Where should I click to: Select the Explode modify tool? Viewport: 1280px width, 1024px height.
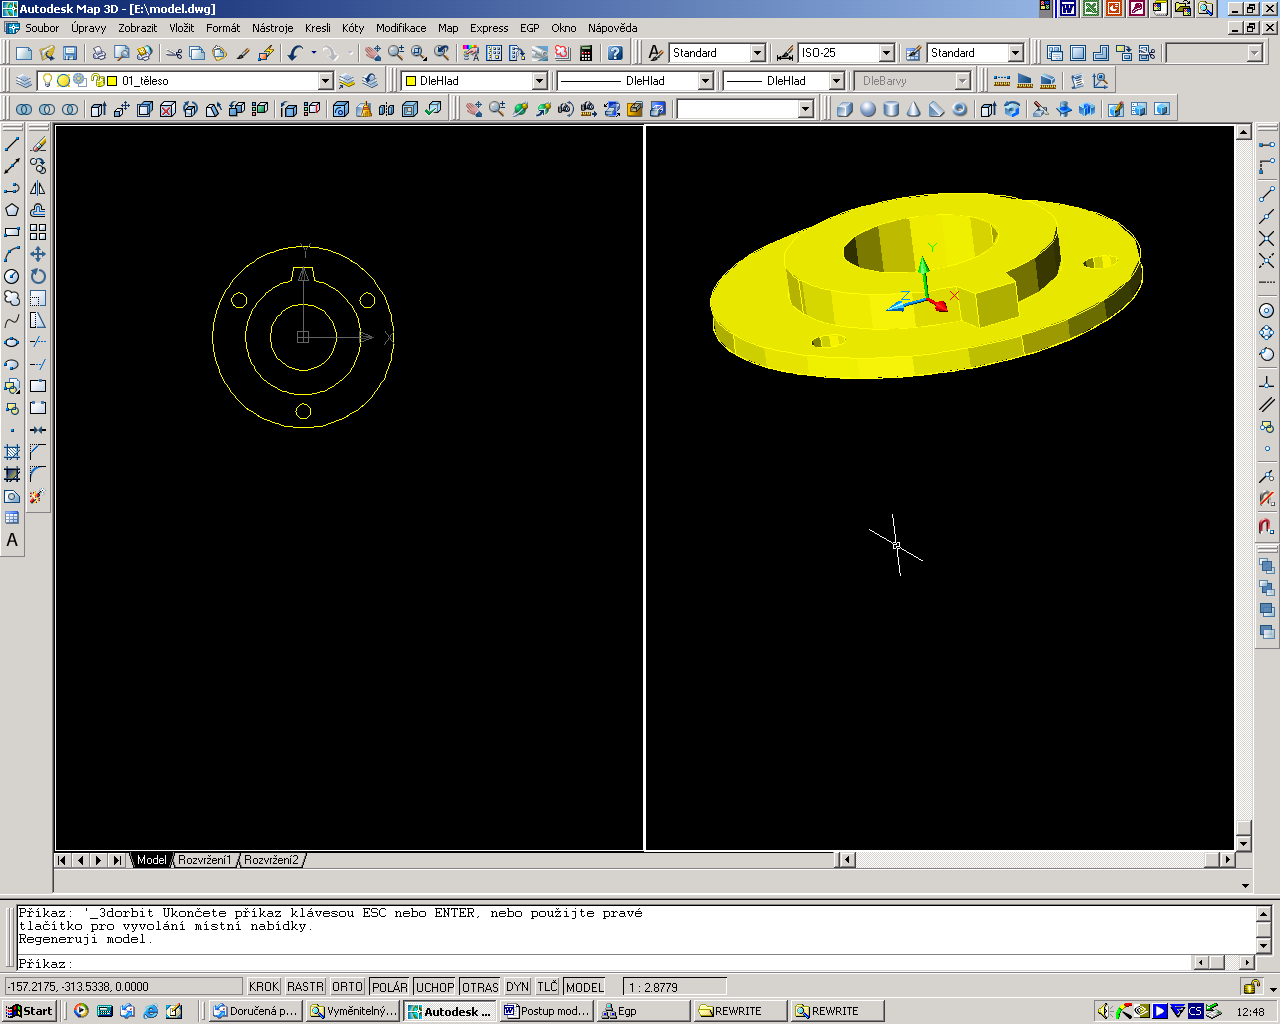click(38, 497)
